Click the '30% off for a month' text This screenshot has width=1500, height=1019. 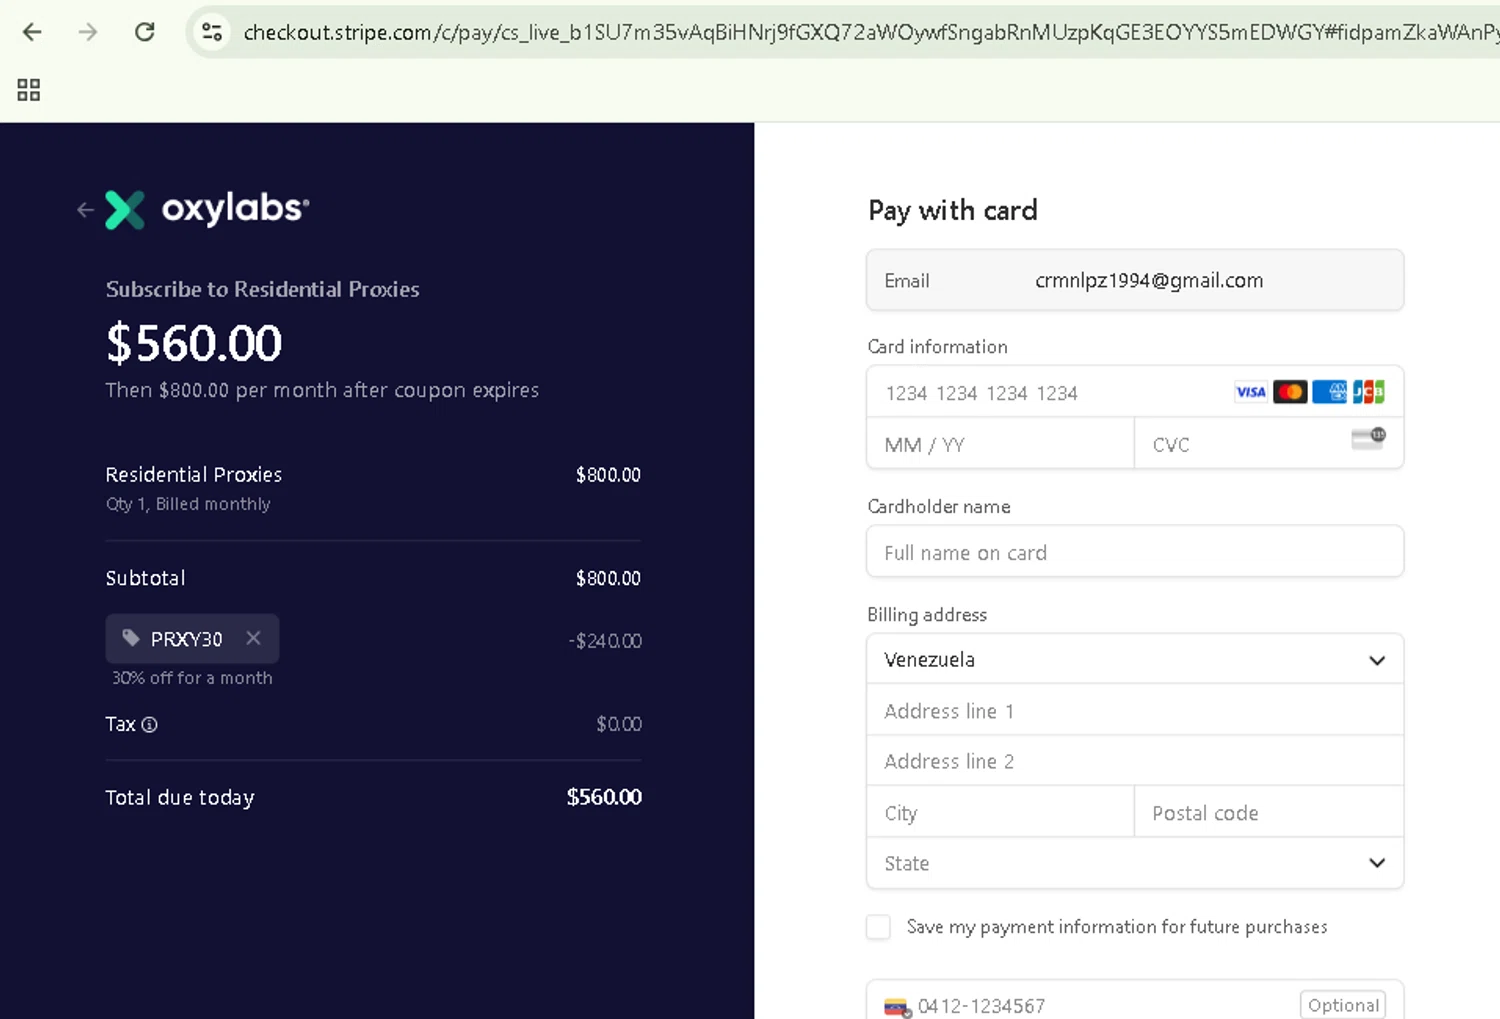coord(192,677)
